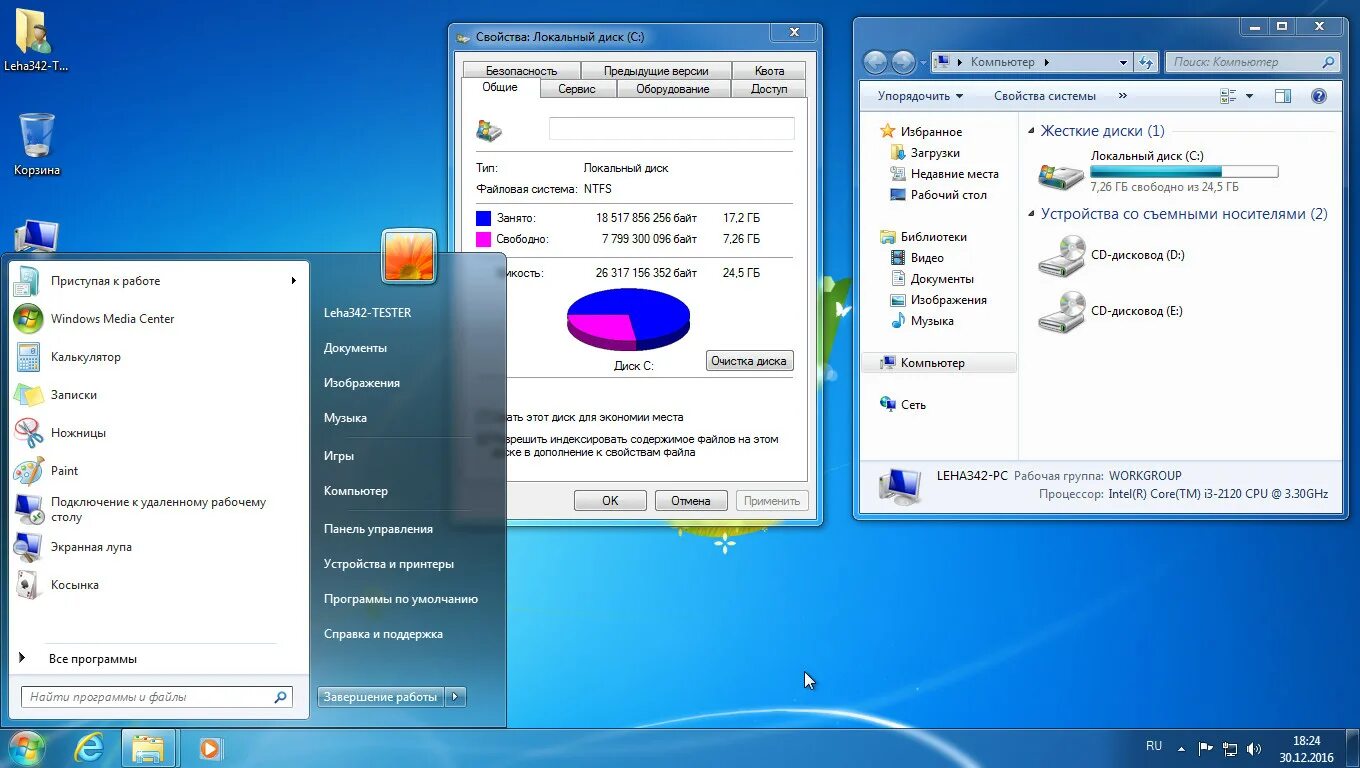
Task: Click Отмена in disk properties dialog
Action: [x=691, y=501]
